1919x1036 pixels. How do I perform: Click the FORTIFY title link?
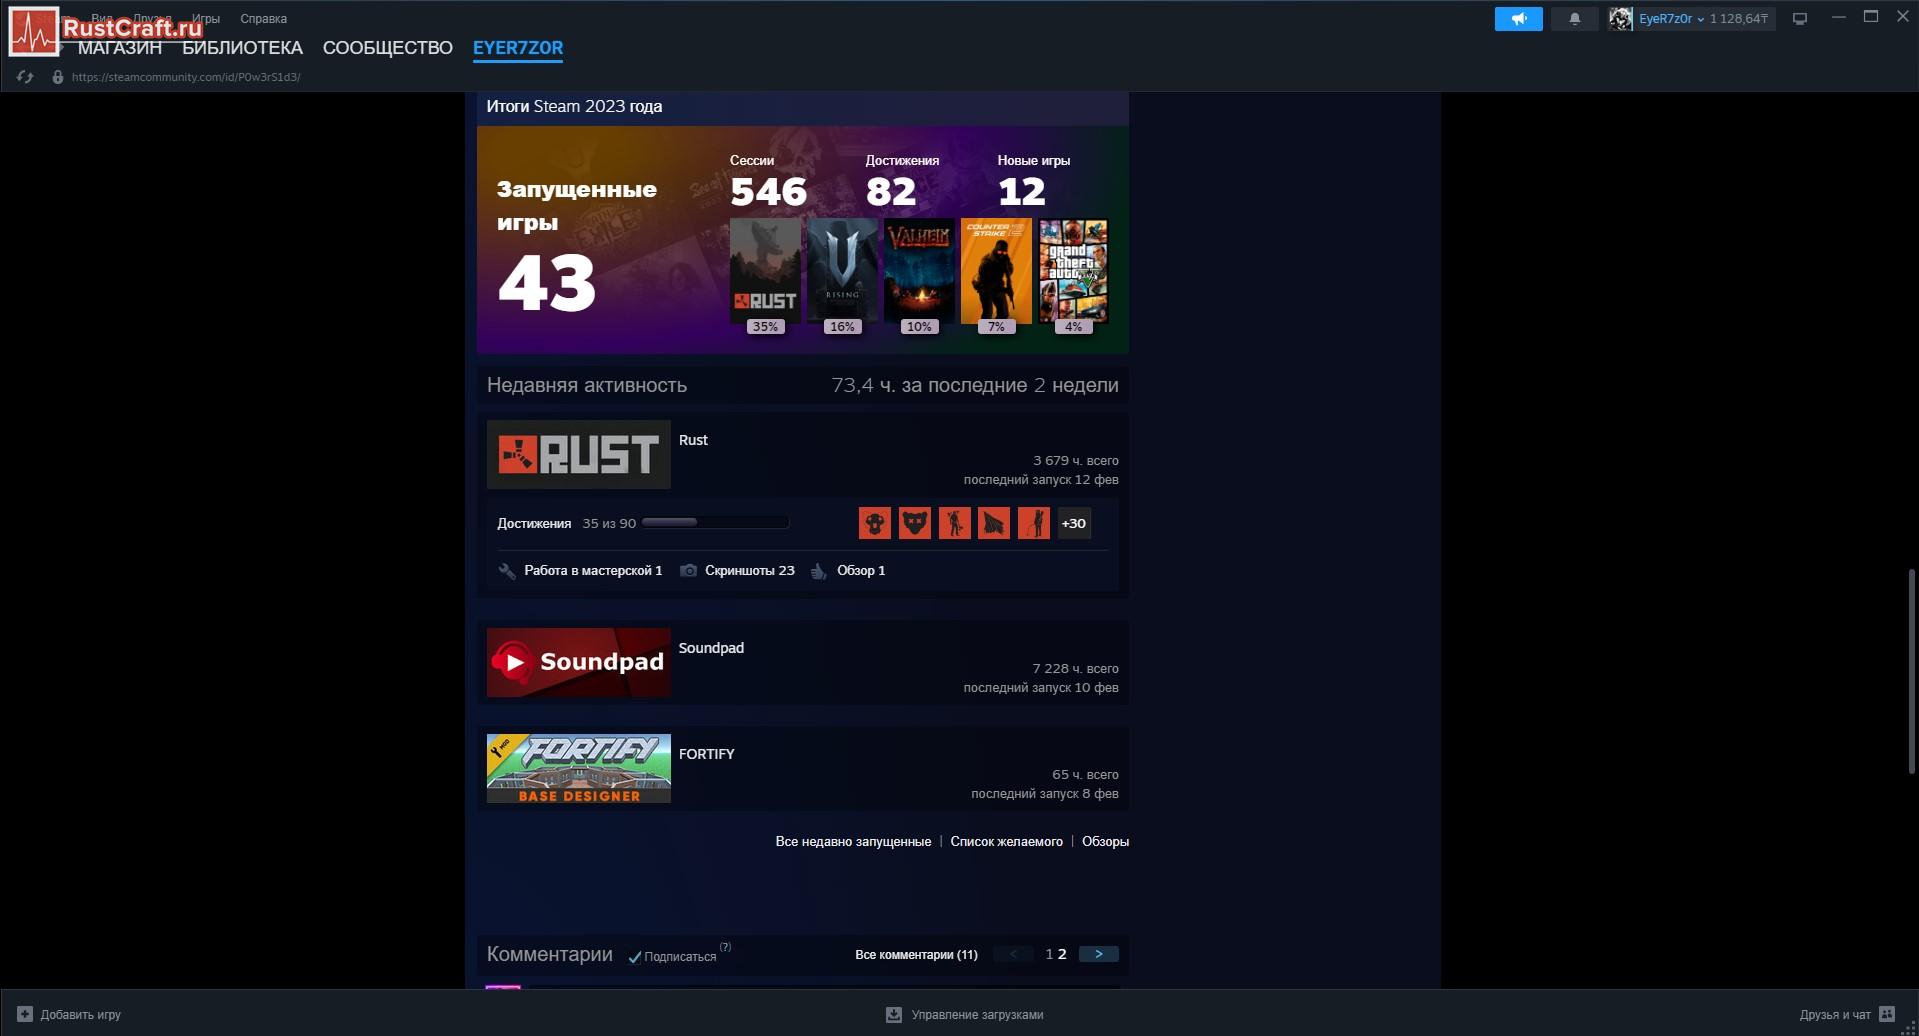(706, 754)
